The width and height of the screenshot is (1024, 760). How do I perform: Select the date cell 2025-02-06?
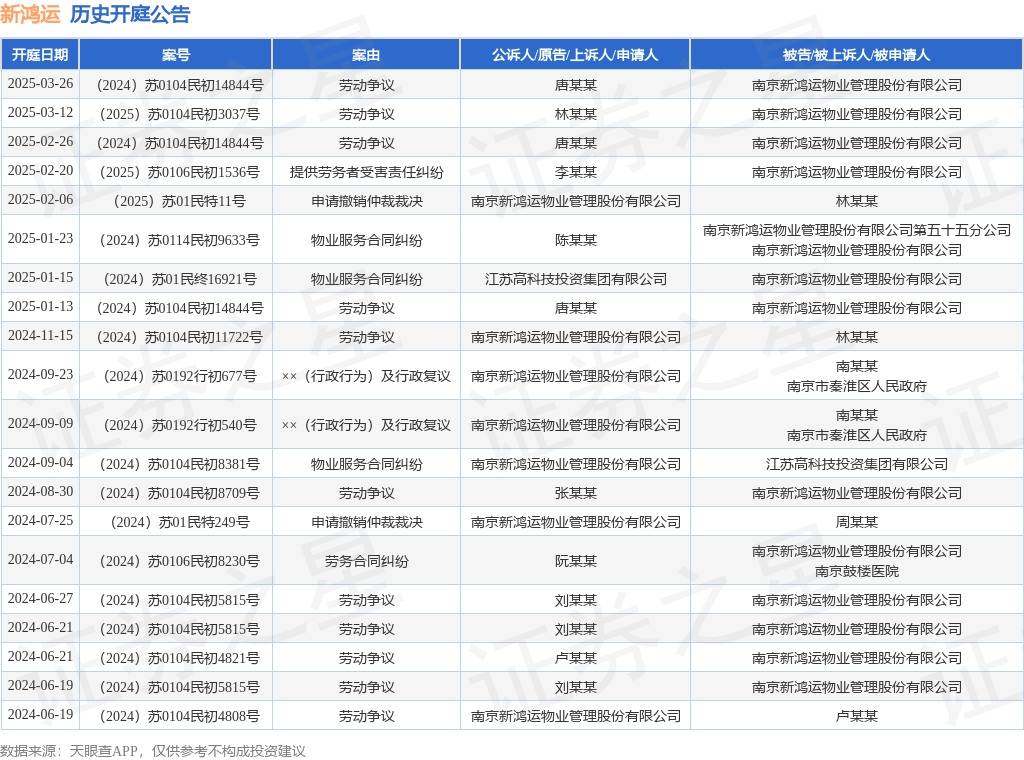coord(40,199)
